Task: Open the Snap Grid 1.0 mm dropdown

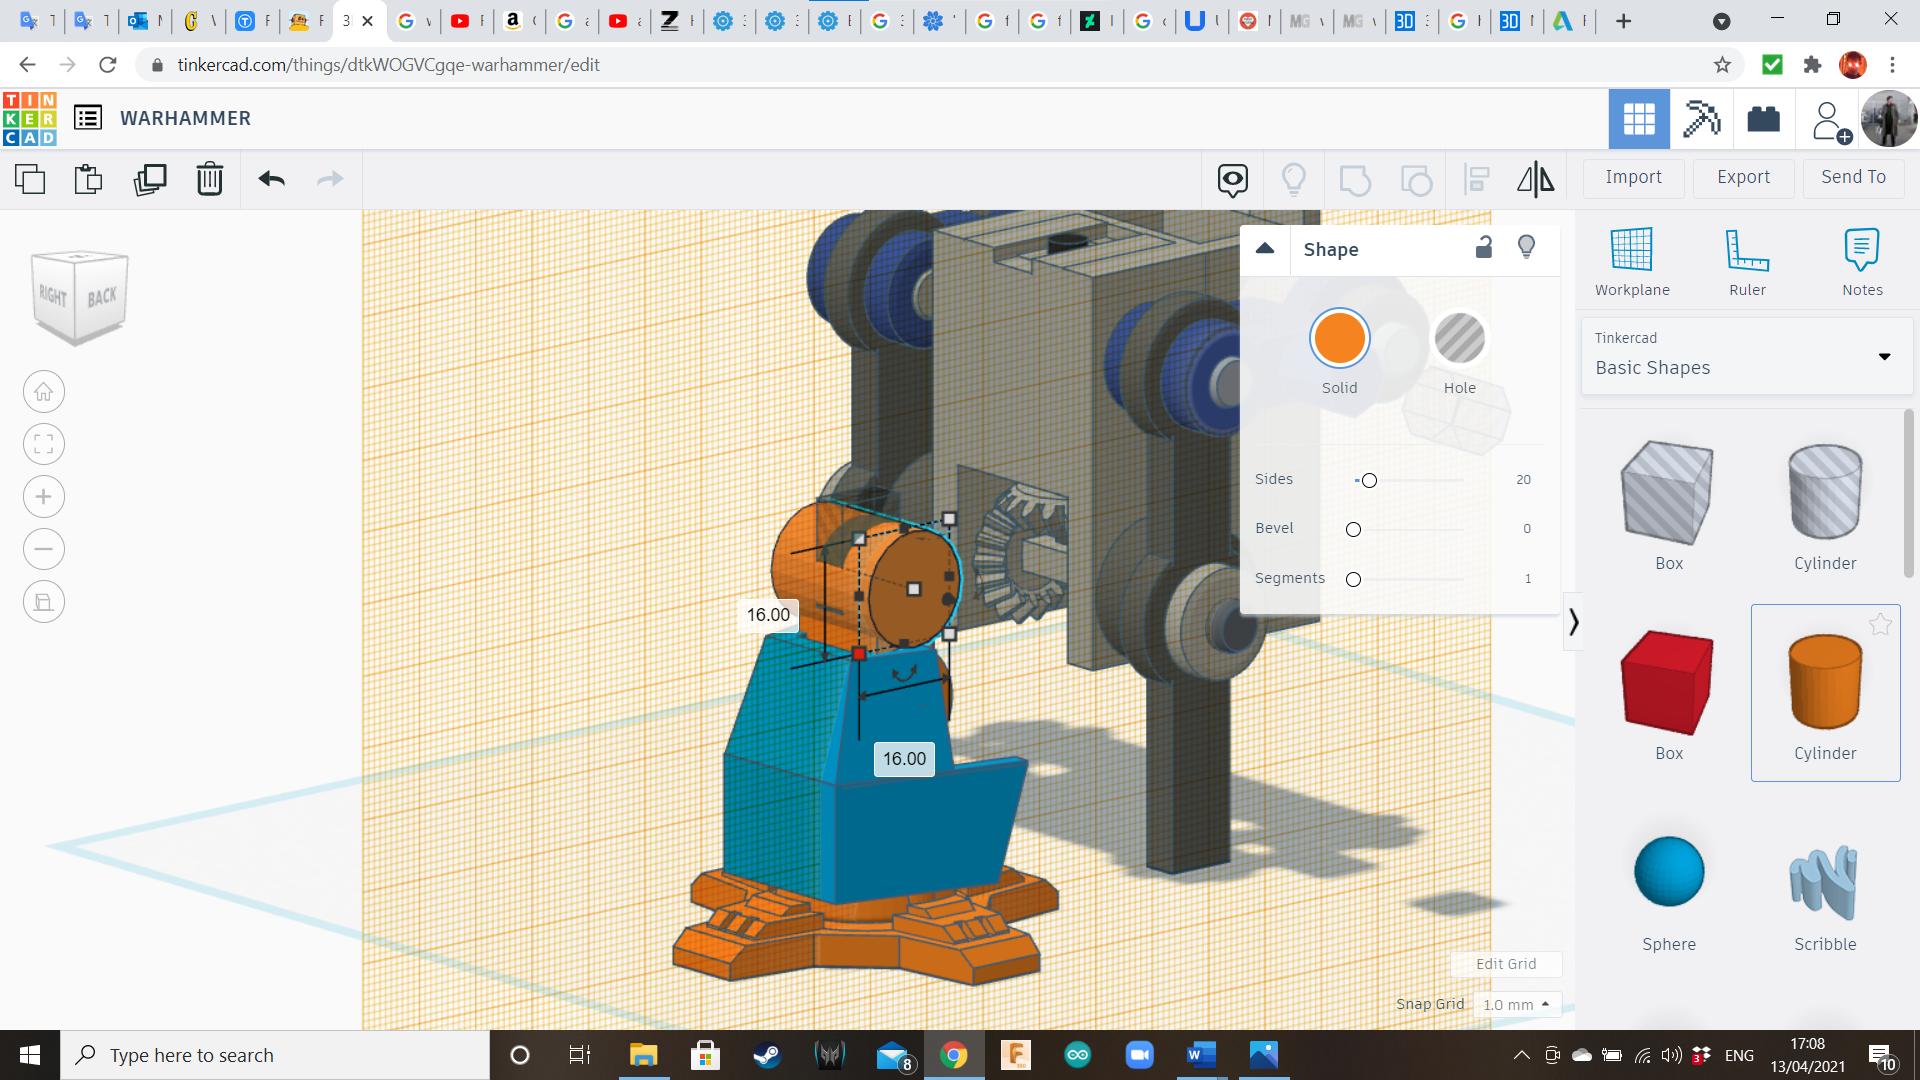Action: coord(1516,1004)
